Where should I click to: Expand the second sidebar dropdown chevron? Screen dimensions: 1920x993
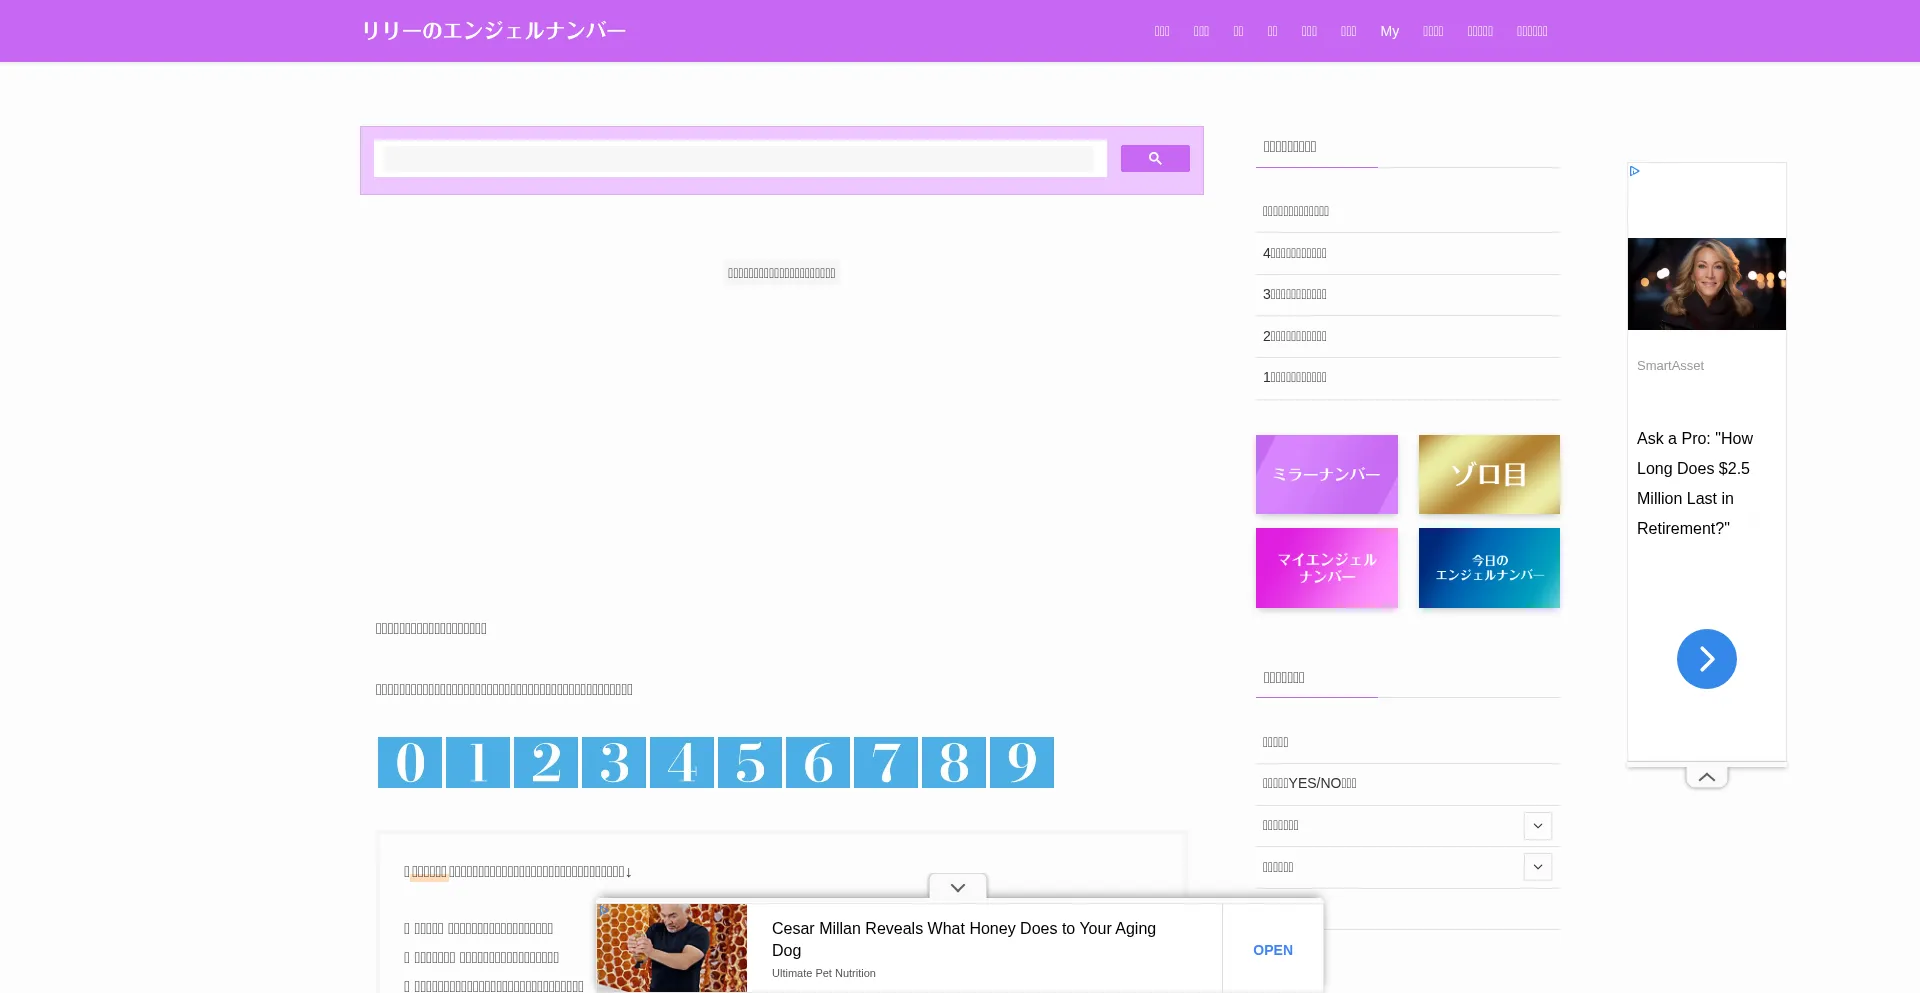1537,867
